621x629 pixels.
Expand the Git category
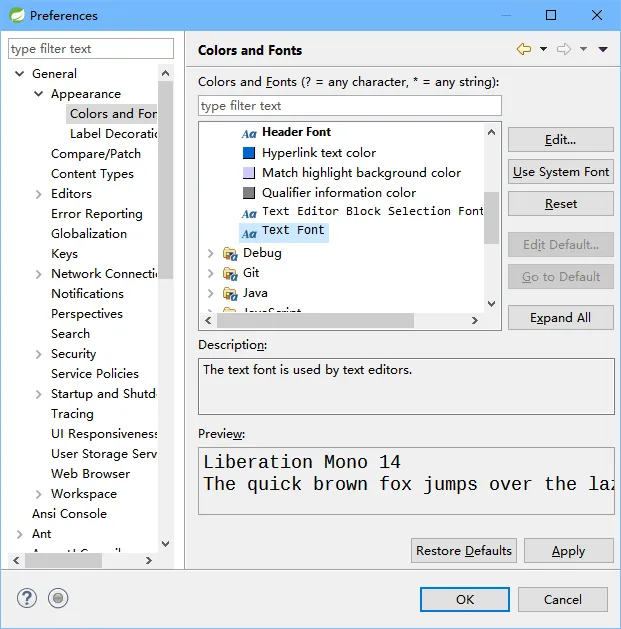[x=211, y=274]
